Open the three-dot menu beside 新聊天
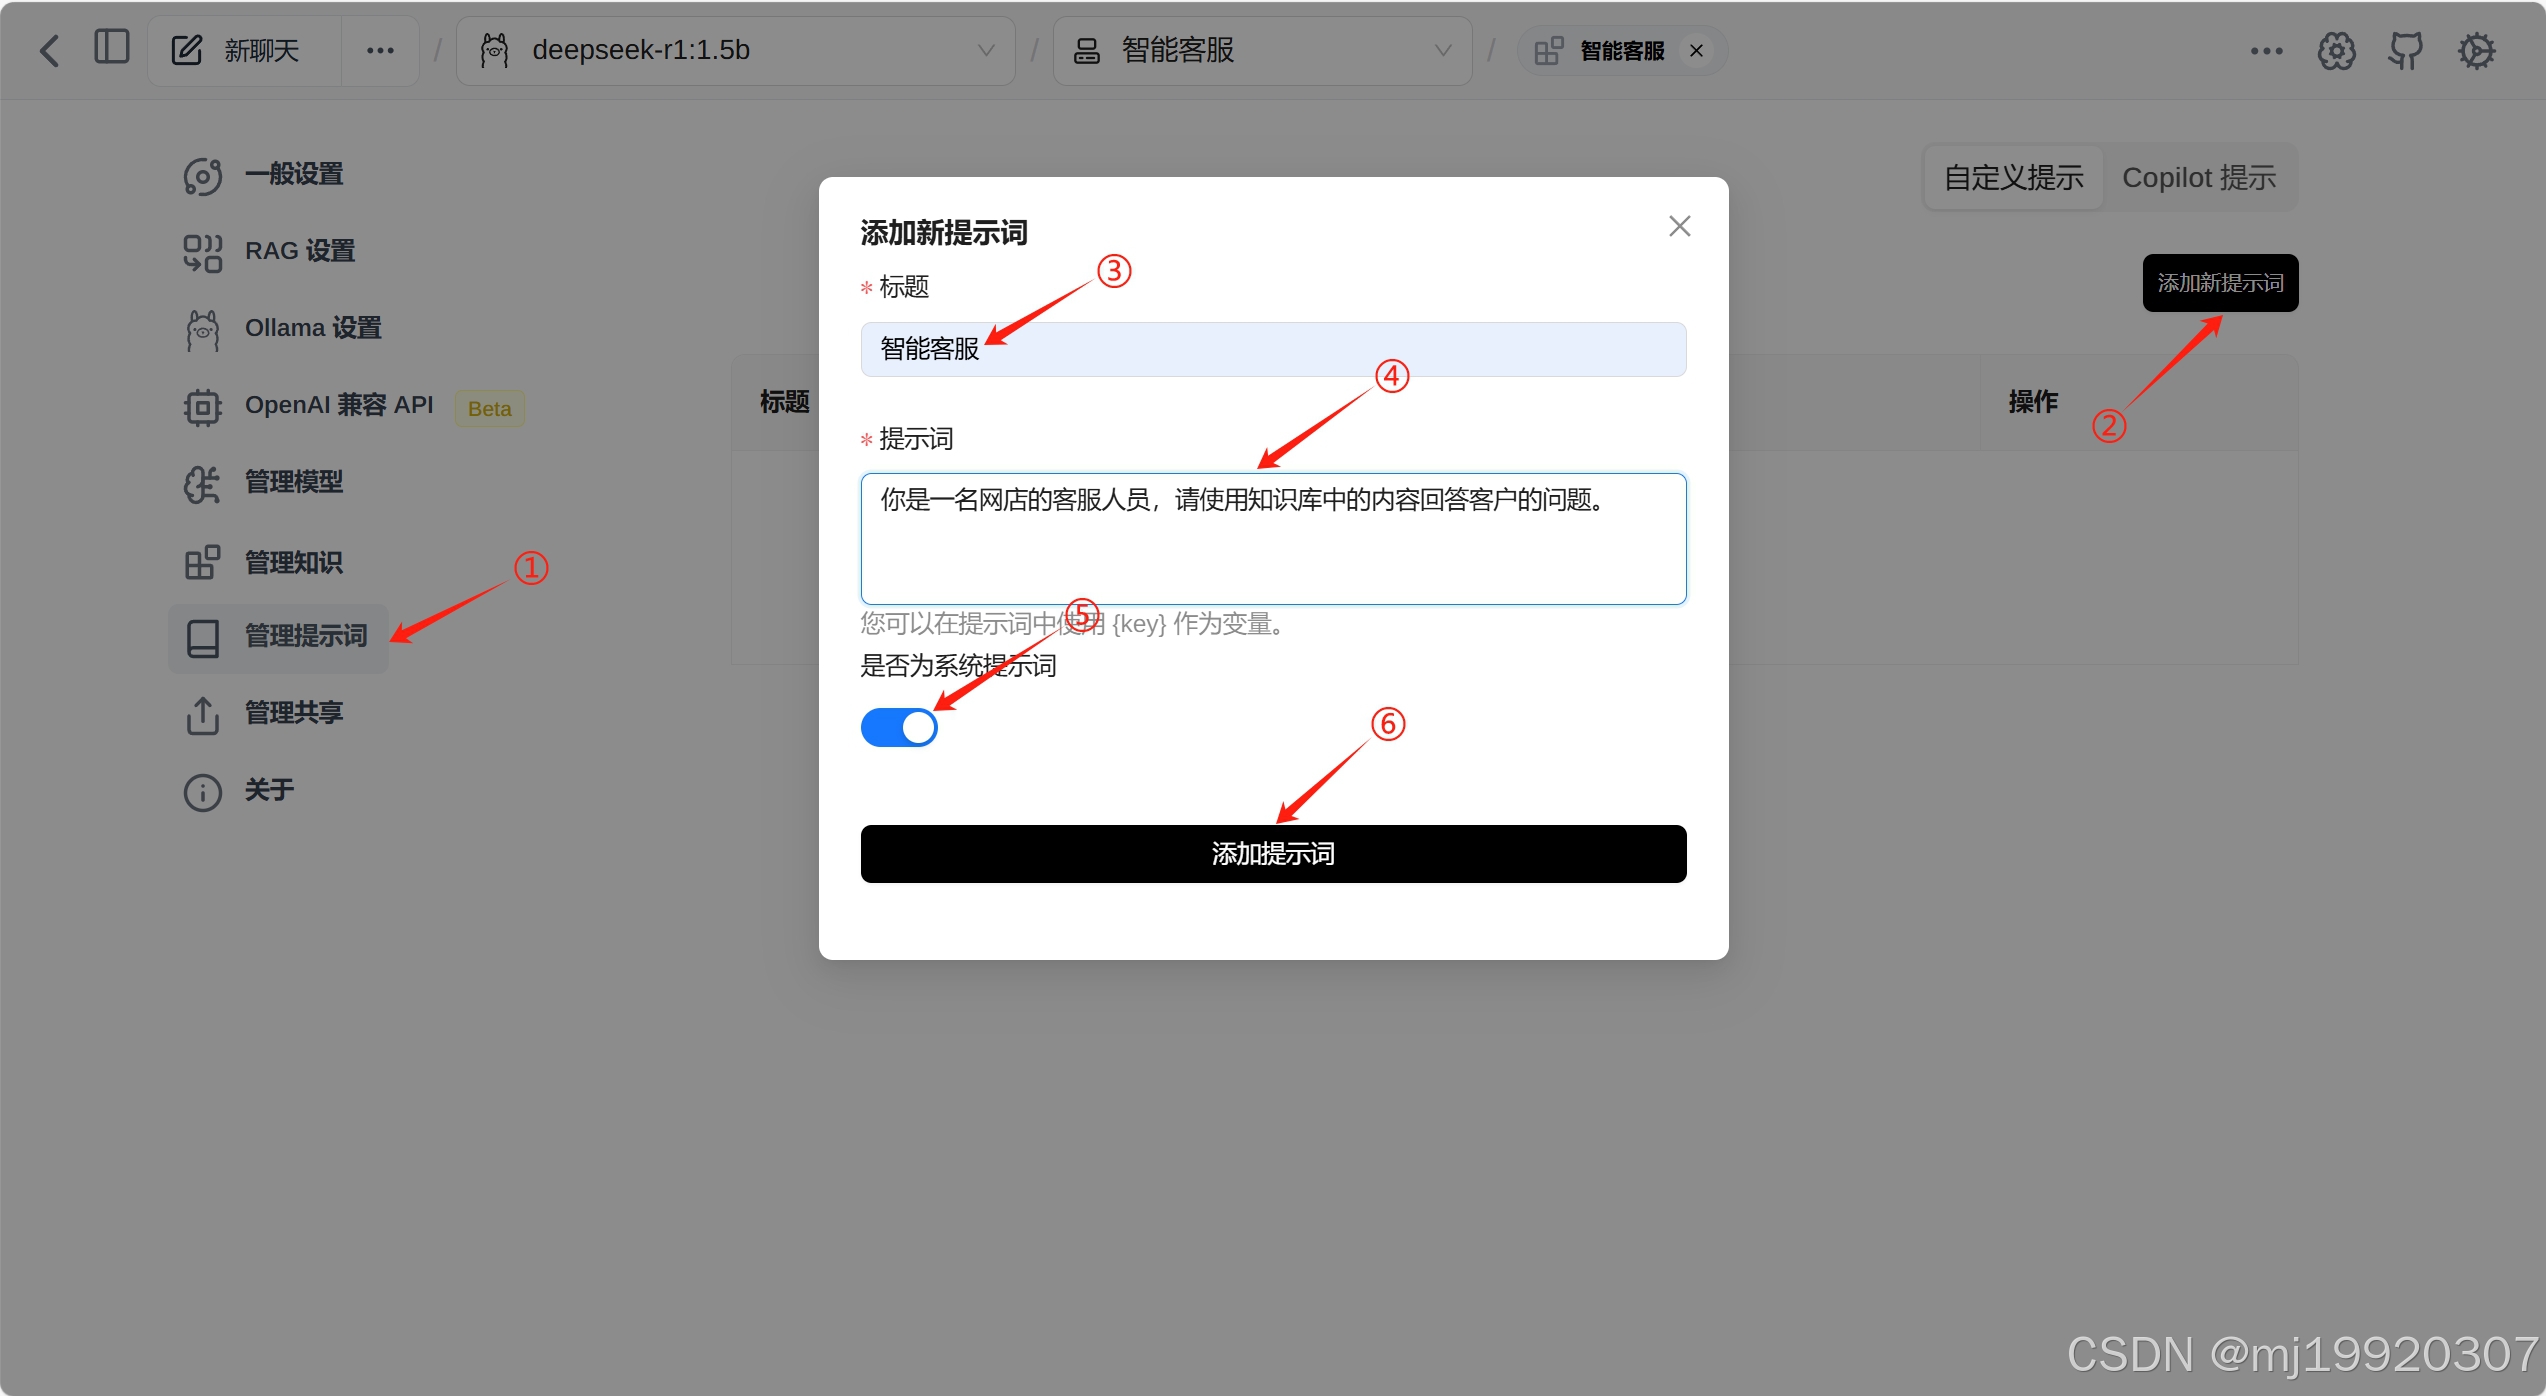This screenshot has height=1396, width=2546. tap(380, 50)
